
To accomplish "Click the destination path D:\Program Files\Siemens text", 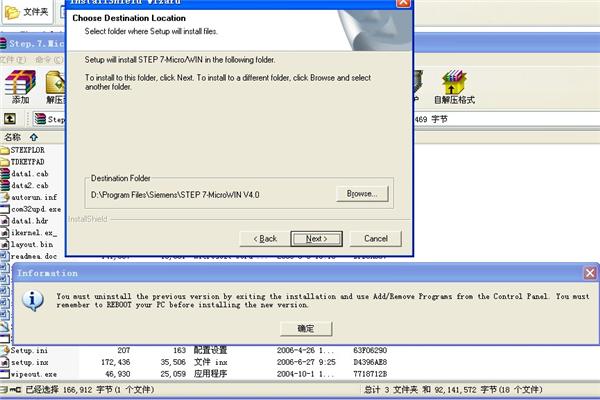I will point(175,195).
